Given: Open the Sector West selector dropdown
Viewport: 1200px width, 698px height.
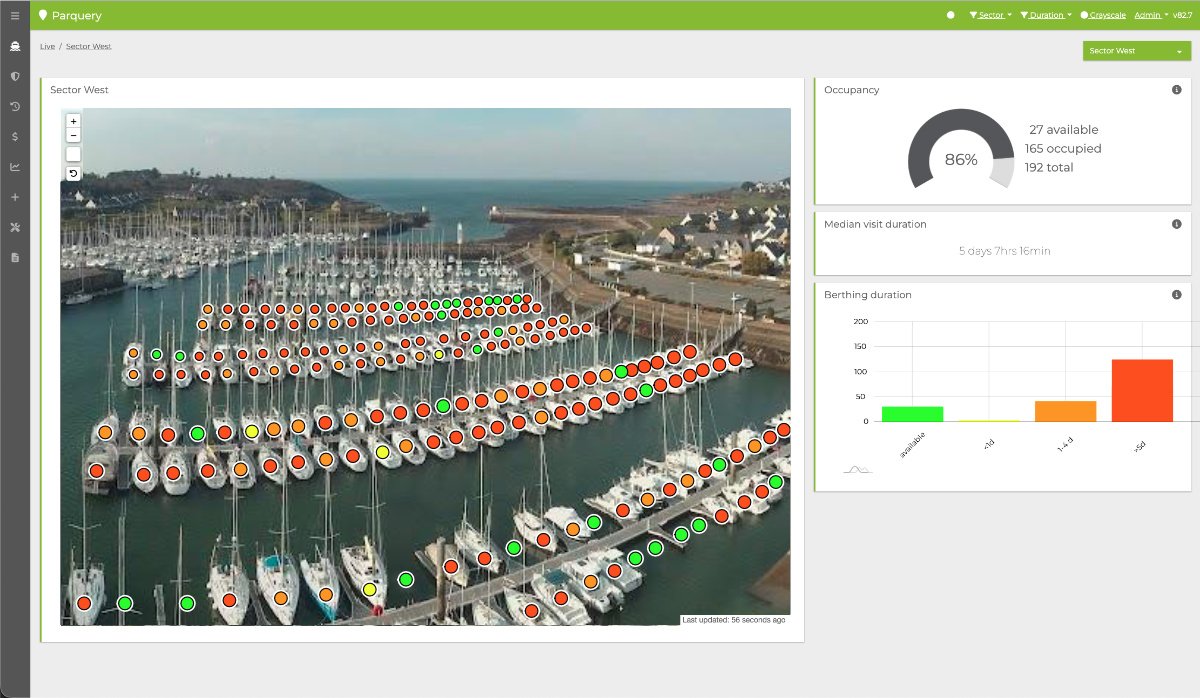Looking at the screenshot, I should click(x=1136, y=50).
